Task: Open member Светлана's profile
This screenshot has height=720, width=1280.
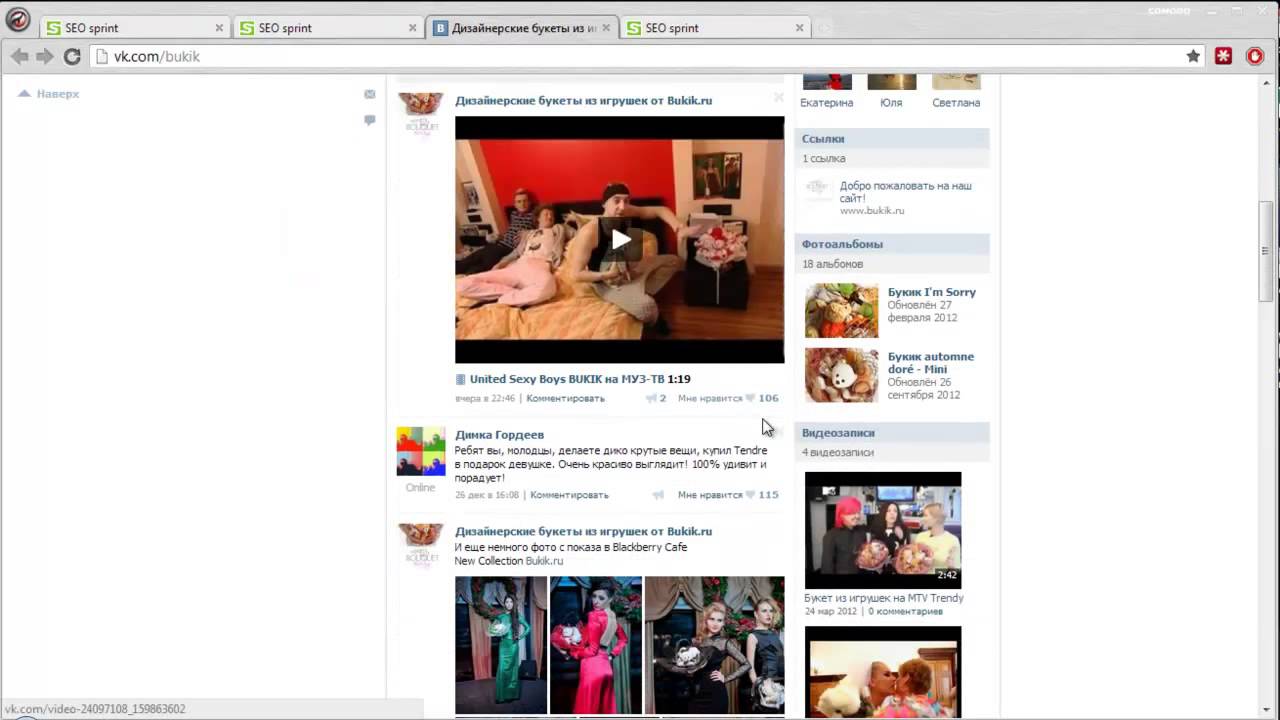Action: tap(956, 103)
